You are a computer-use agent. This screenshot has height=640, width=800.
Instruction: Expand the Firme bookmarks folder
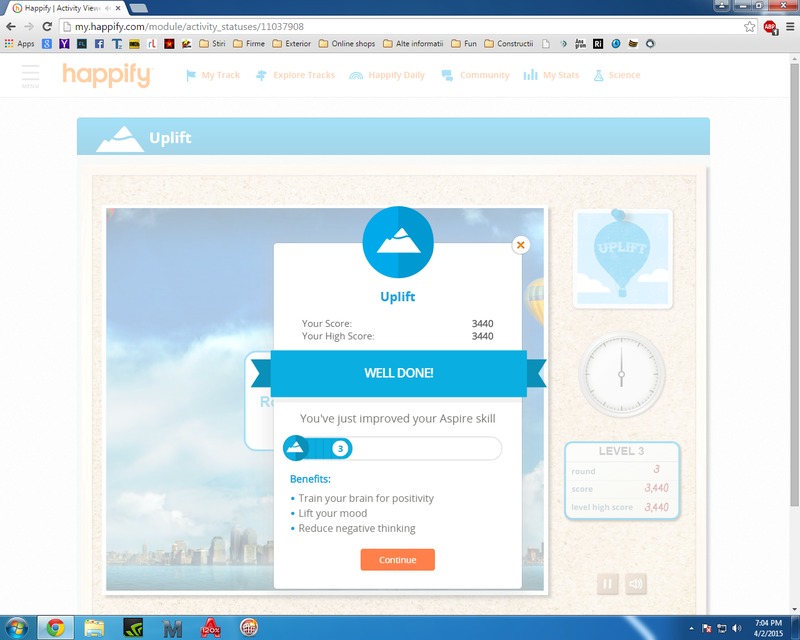248,44
